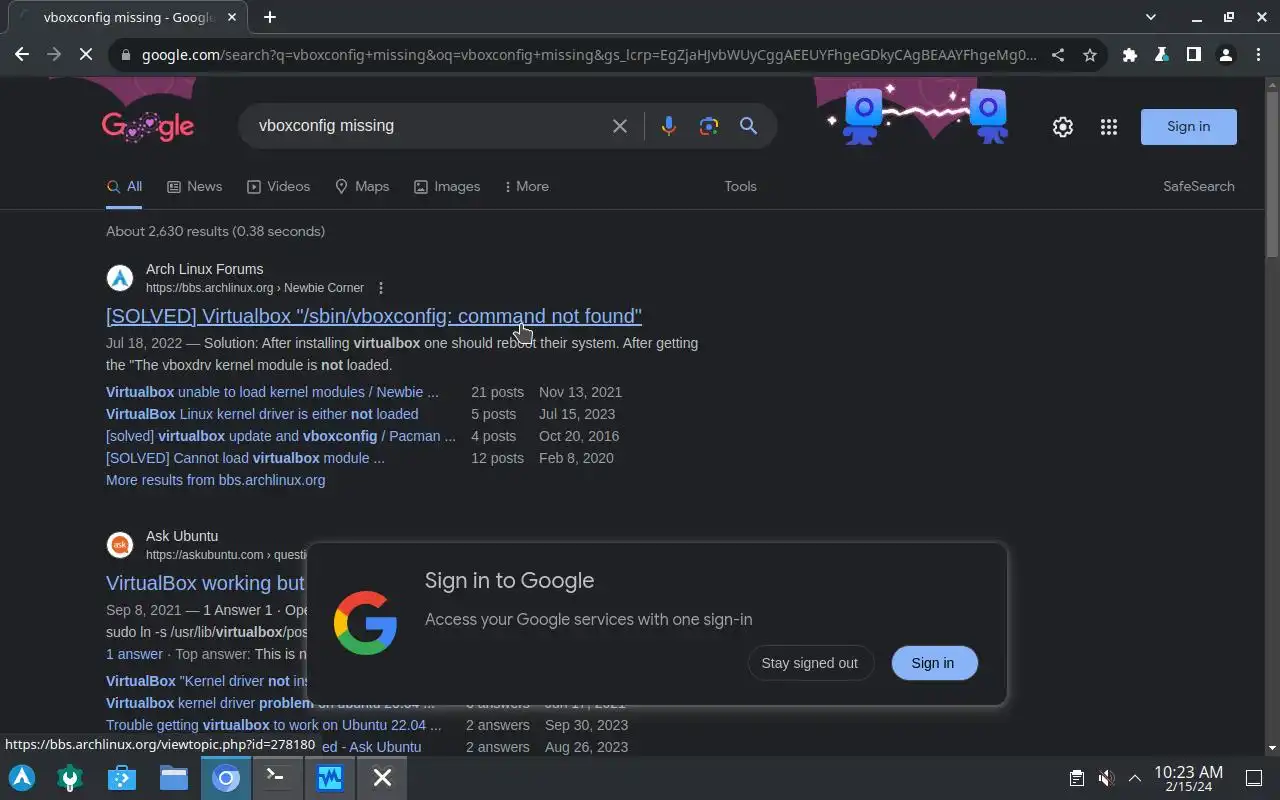Switch to the Videos tab
1280x800 pixels.
[278, 187]
